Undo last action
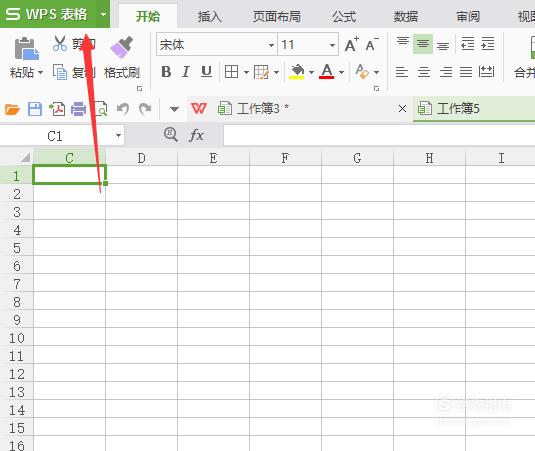The image size is (535, 451). pyautogui.click(x=123, y=109)
